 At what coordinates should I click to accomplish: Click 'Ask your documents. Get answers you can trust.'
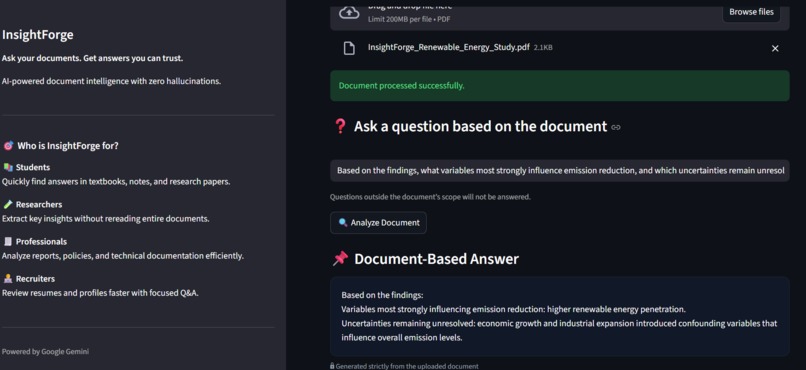point(93,58)
